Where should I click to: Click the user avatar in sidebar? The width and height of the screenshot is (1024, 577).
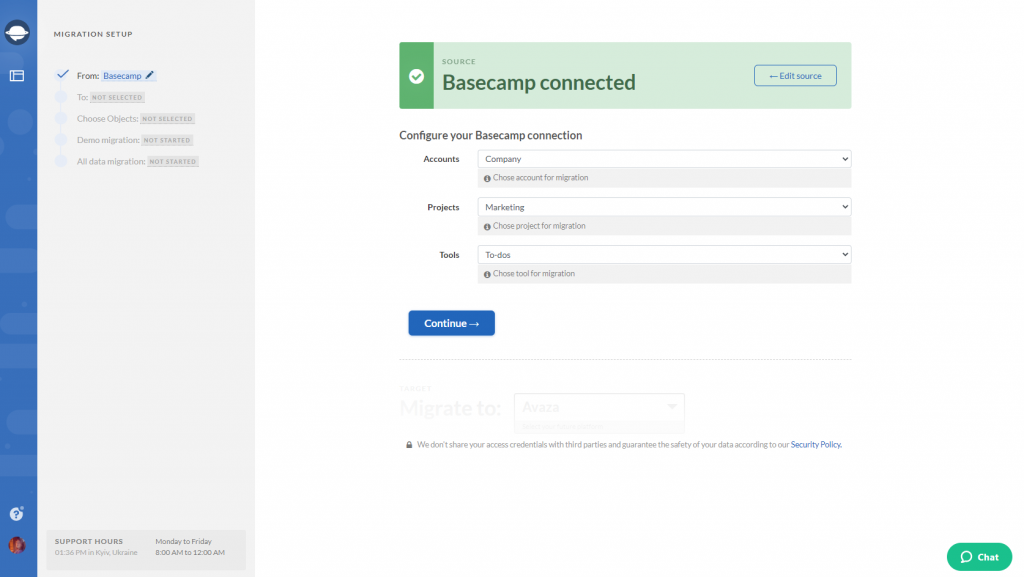pos(17,545)
